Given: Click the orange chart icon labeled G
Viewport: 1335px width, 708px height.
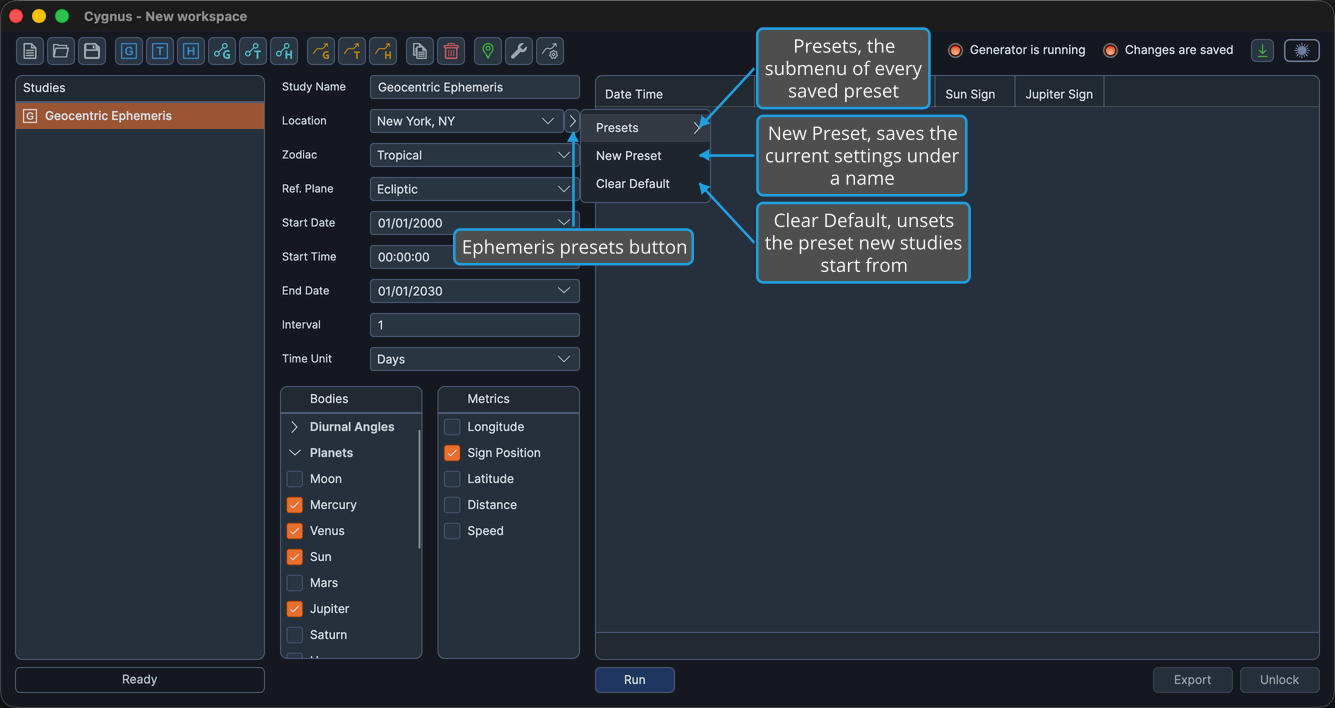Looking at the screenshot, I should (x=321, y=51).
